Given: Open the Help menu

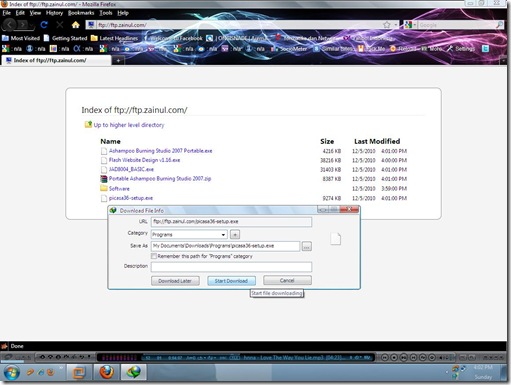Looking at the screenshot, I should (123, 13).
